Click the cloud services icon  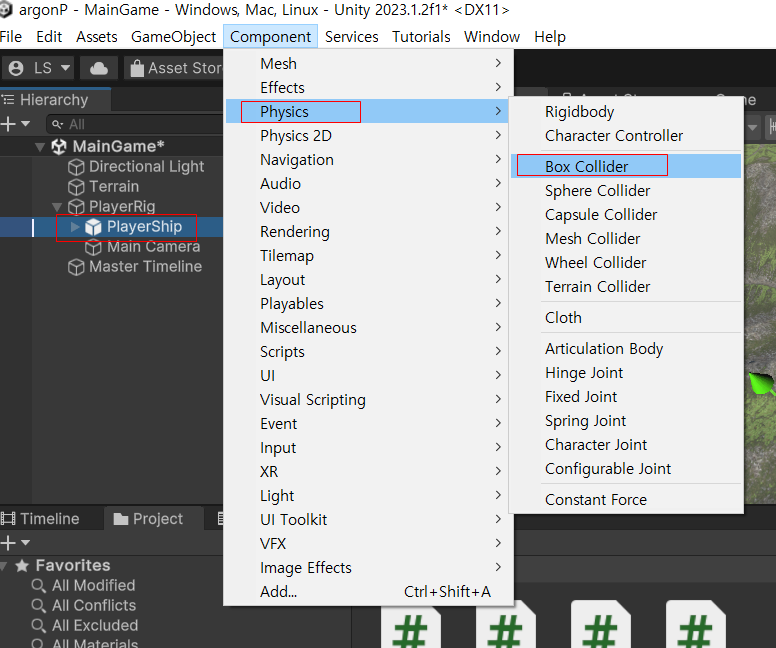pos(98,68)
